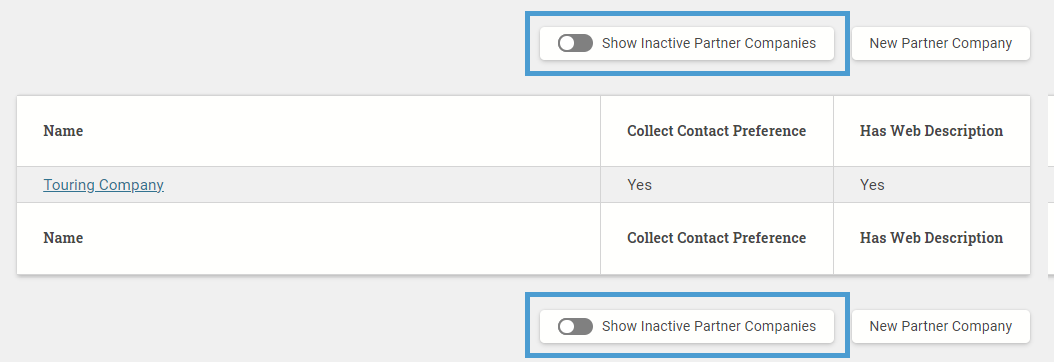The height and width of the screenshot is (362, 1054).
Task: Select Yes cell under Collect Contact Preference
Action: (x=717, y=185)
